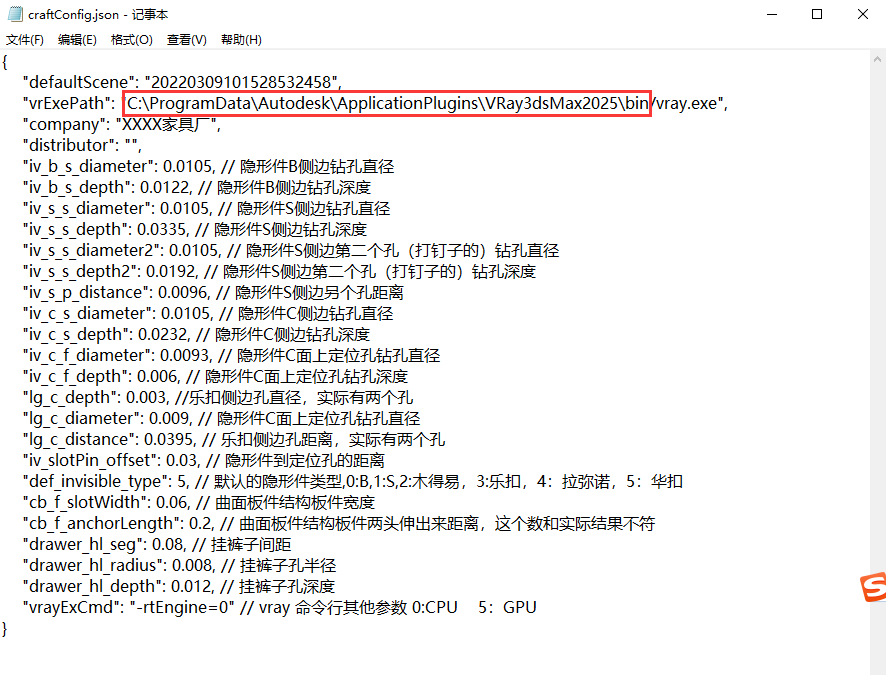Click the "iv_c_s_diameter" line
The width and height of the screenshot is (886, 675).
208,313
